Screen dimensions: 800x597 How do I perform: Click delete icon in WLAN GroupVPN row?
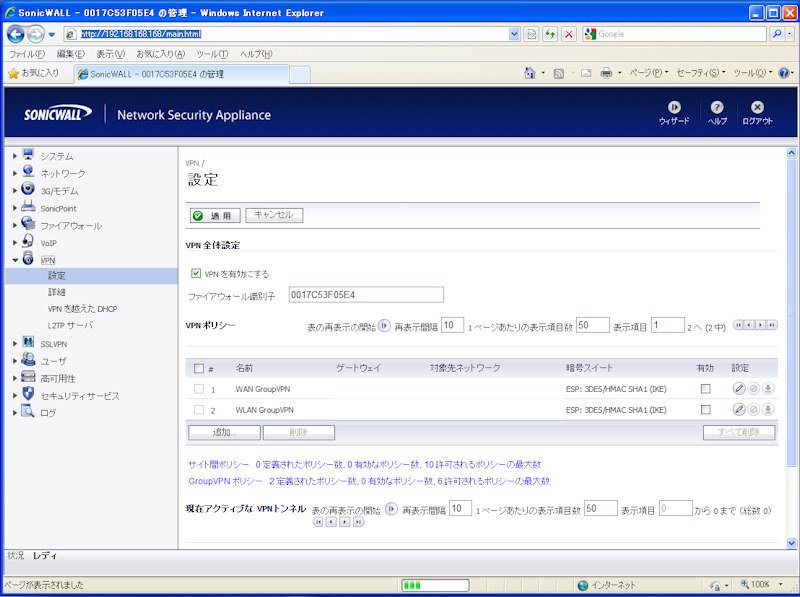tap(754, 409)
